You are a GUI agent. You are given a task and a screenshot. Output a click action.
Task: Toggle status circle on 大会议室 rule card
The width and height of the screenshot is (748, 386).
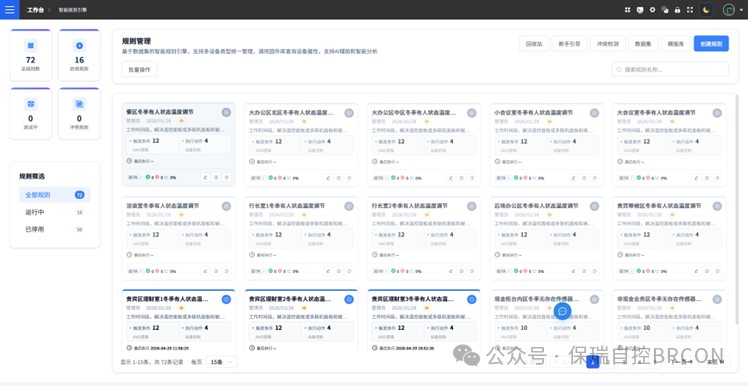pyautogui.click(x=717, y=113)
